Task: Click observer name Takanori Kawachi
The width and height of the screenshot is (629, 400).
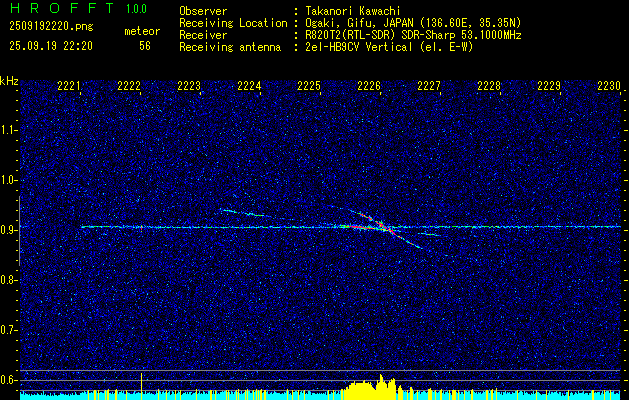Action: [x=352, y=11]
